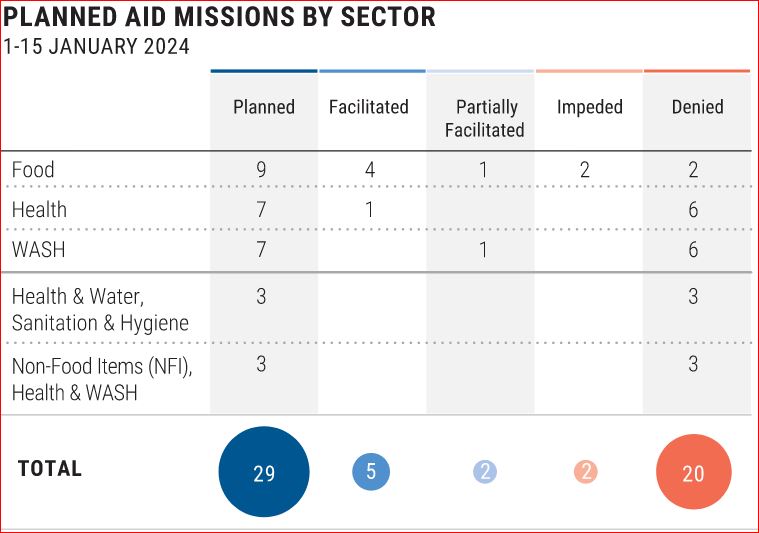
Task: Click the Planned Aid Missions by Sector title
Action: pos(219,16)
